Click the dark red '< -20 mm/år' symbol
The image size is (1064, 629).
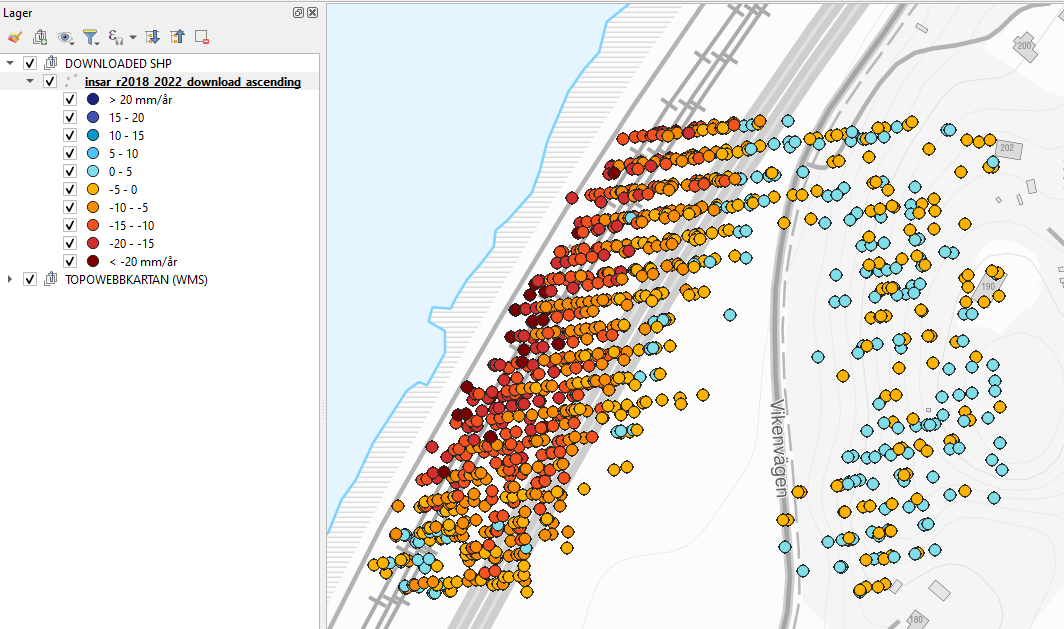(93, 261)
